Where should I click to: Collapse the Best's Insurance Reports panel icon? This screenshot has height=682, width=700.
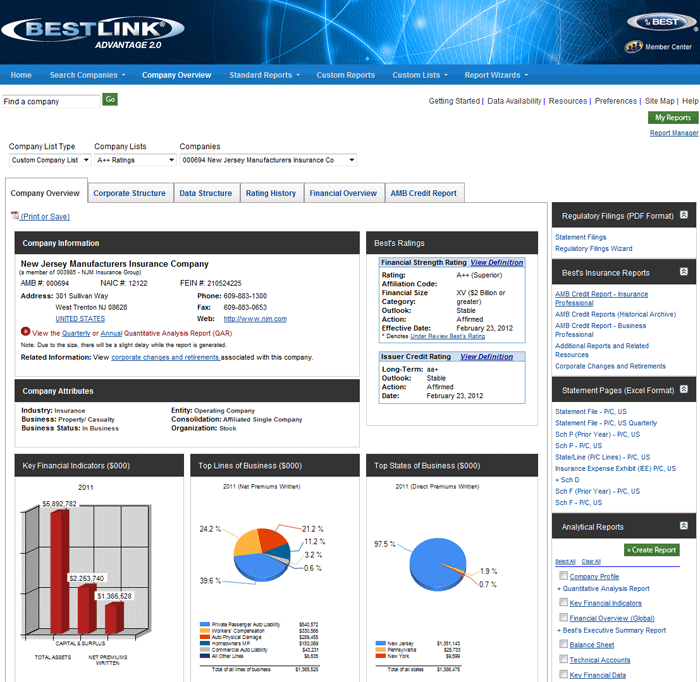[683, 271]
